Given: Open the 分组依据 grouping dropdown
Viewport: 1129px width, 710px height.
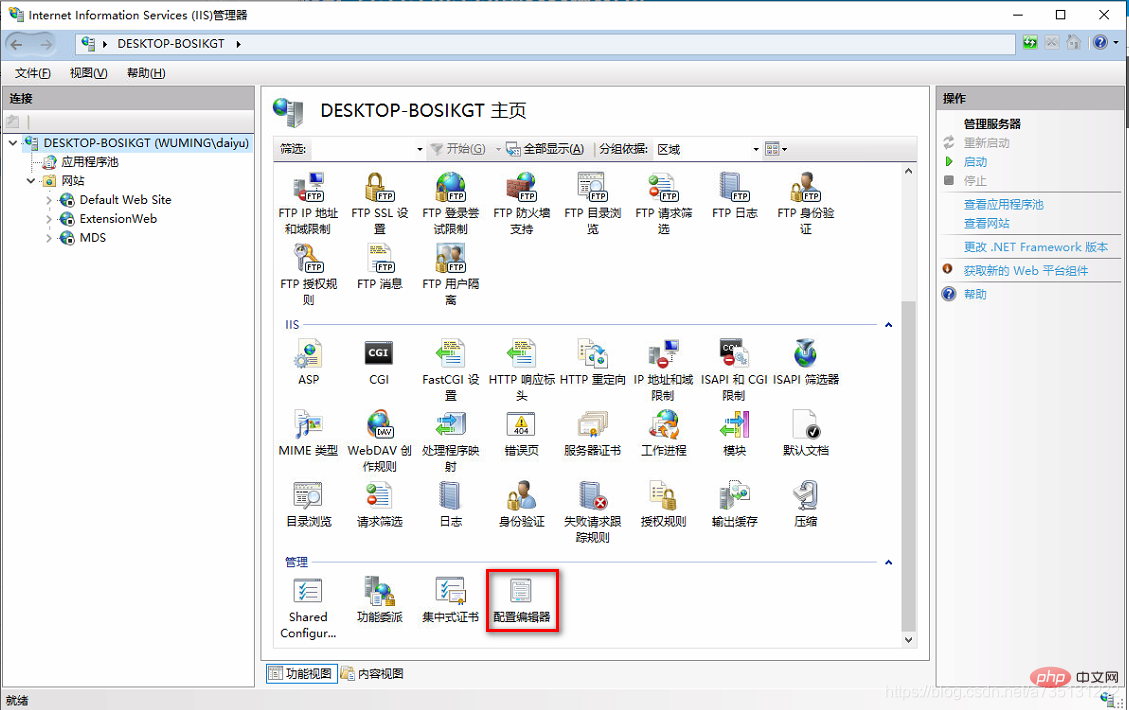Looking at the screenshot, I should point(708,149).
